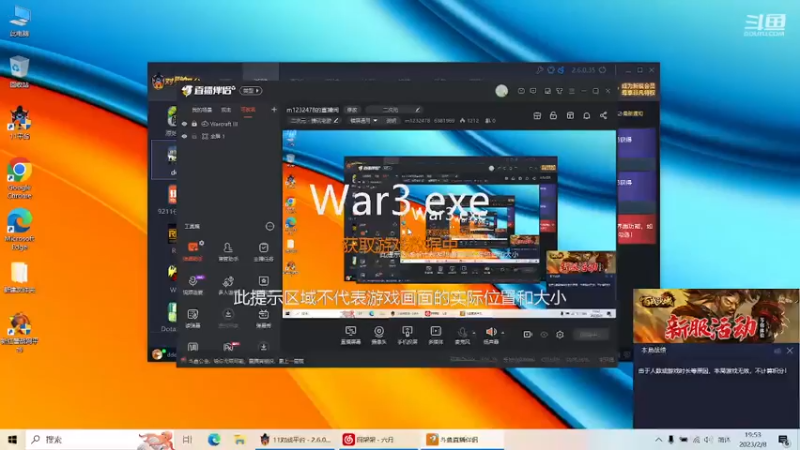Open the Windows Start menu
This screenshot has width=800, height=450.
[x=12, y=439]
